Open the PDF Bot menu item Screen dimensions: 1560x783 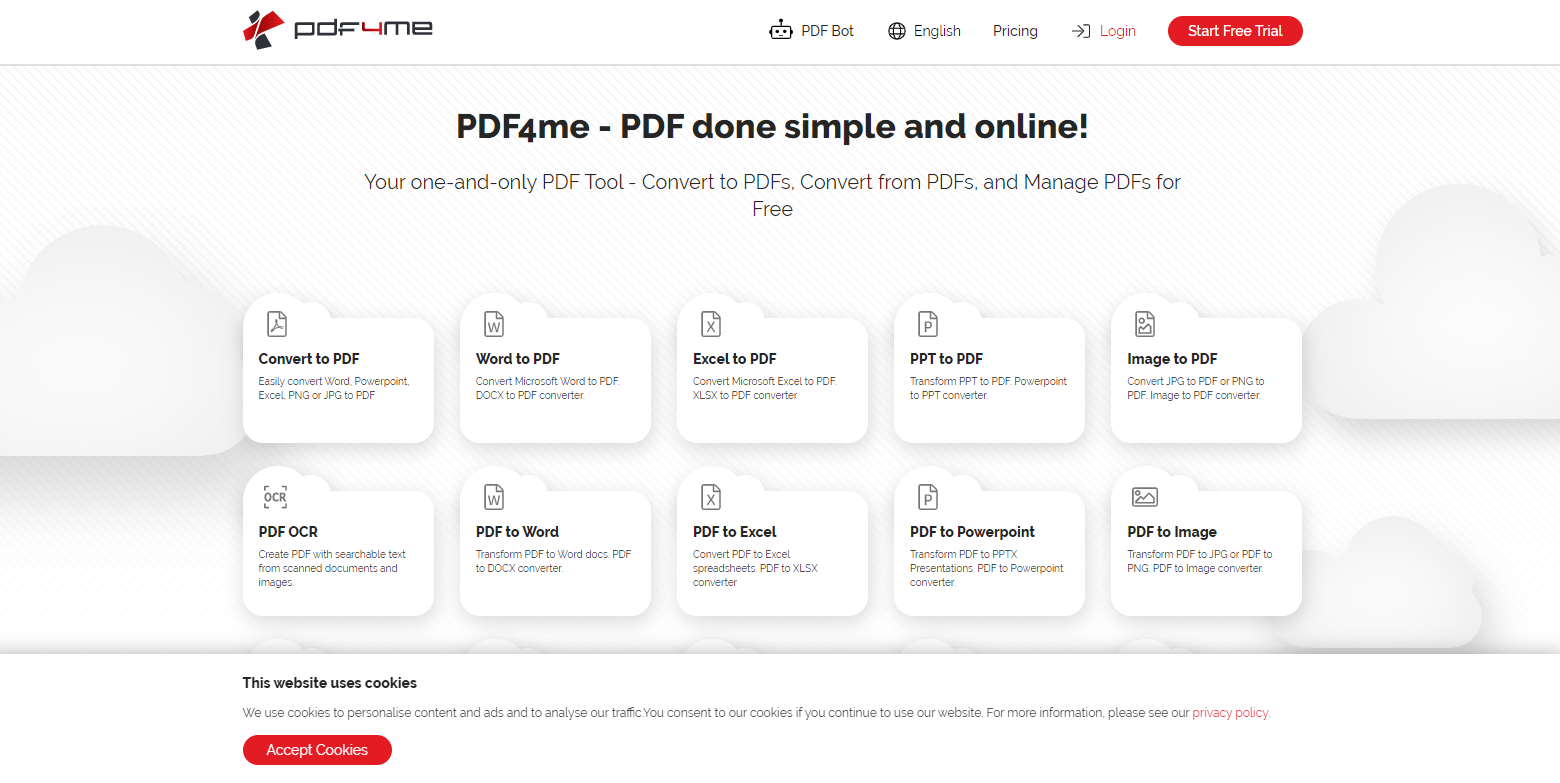811,31
